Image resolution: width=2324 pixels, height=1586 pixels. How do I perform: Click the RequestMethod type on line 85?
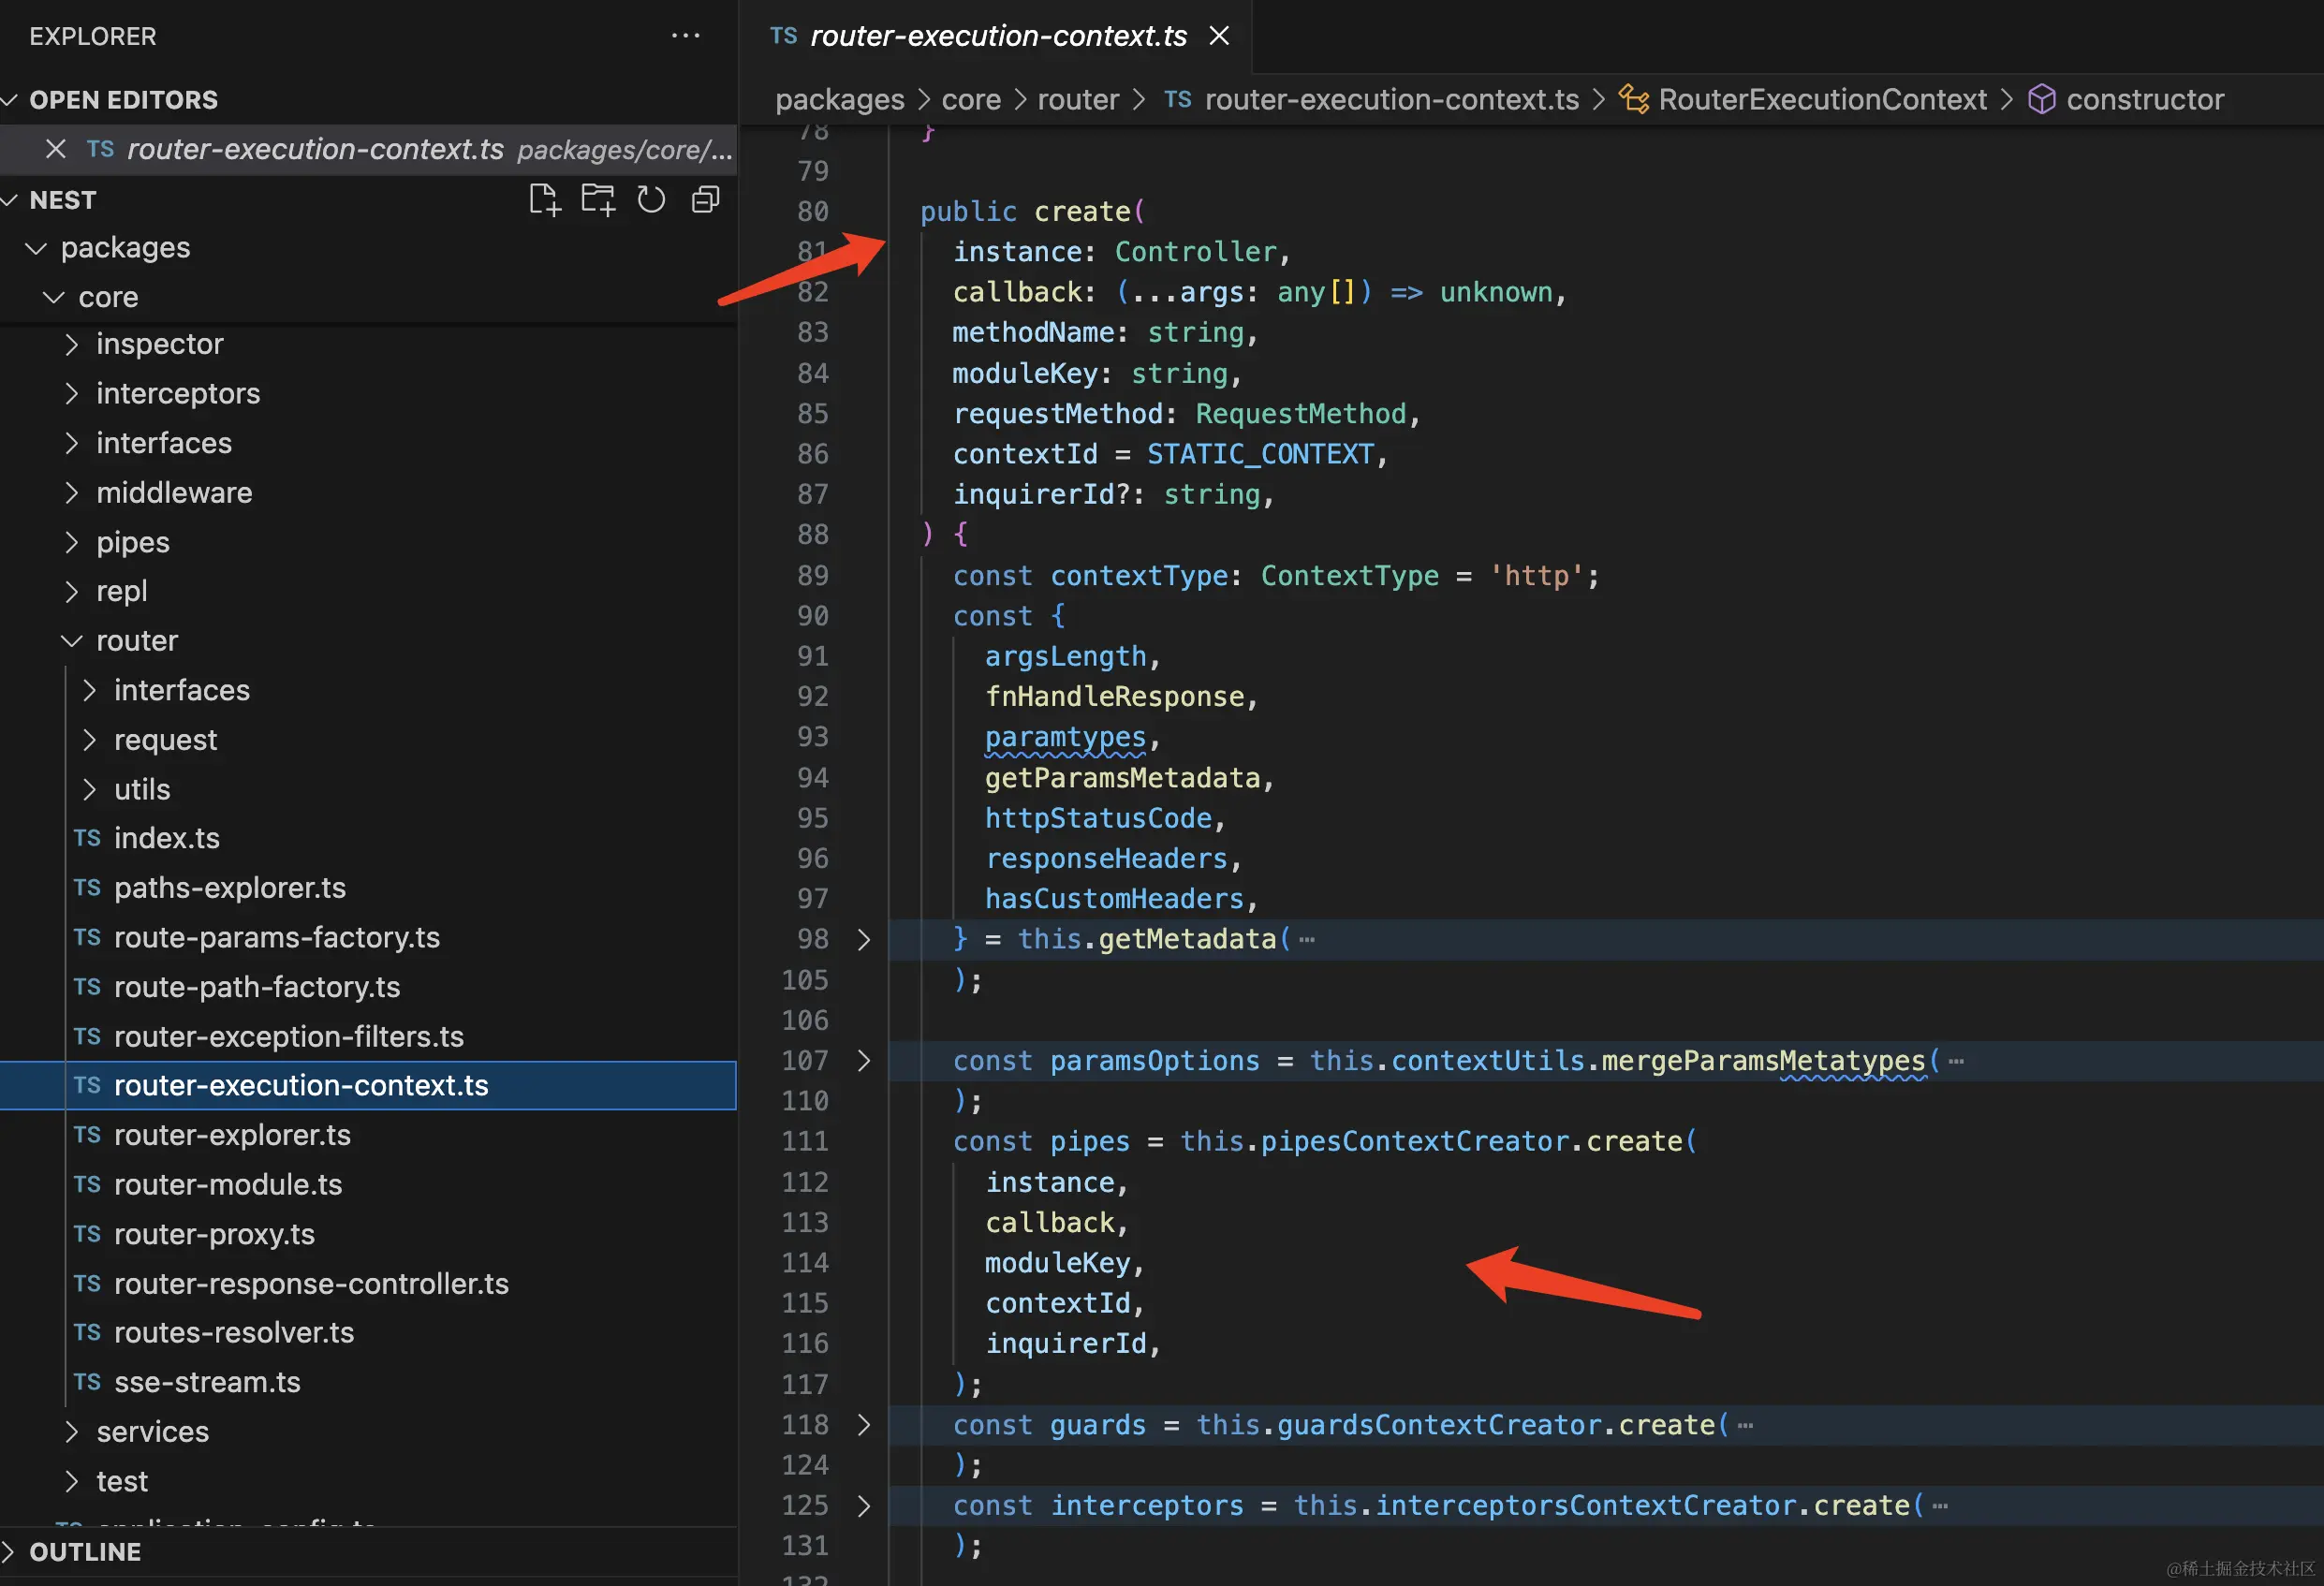[1300, 414]
